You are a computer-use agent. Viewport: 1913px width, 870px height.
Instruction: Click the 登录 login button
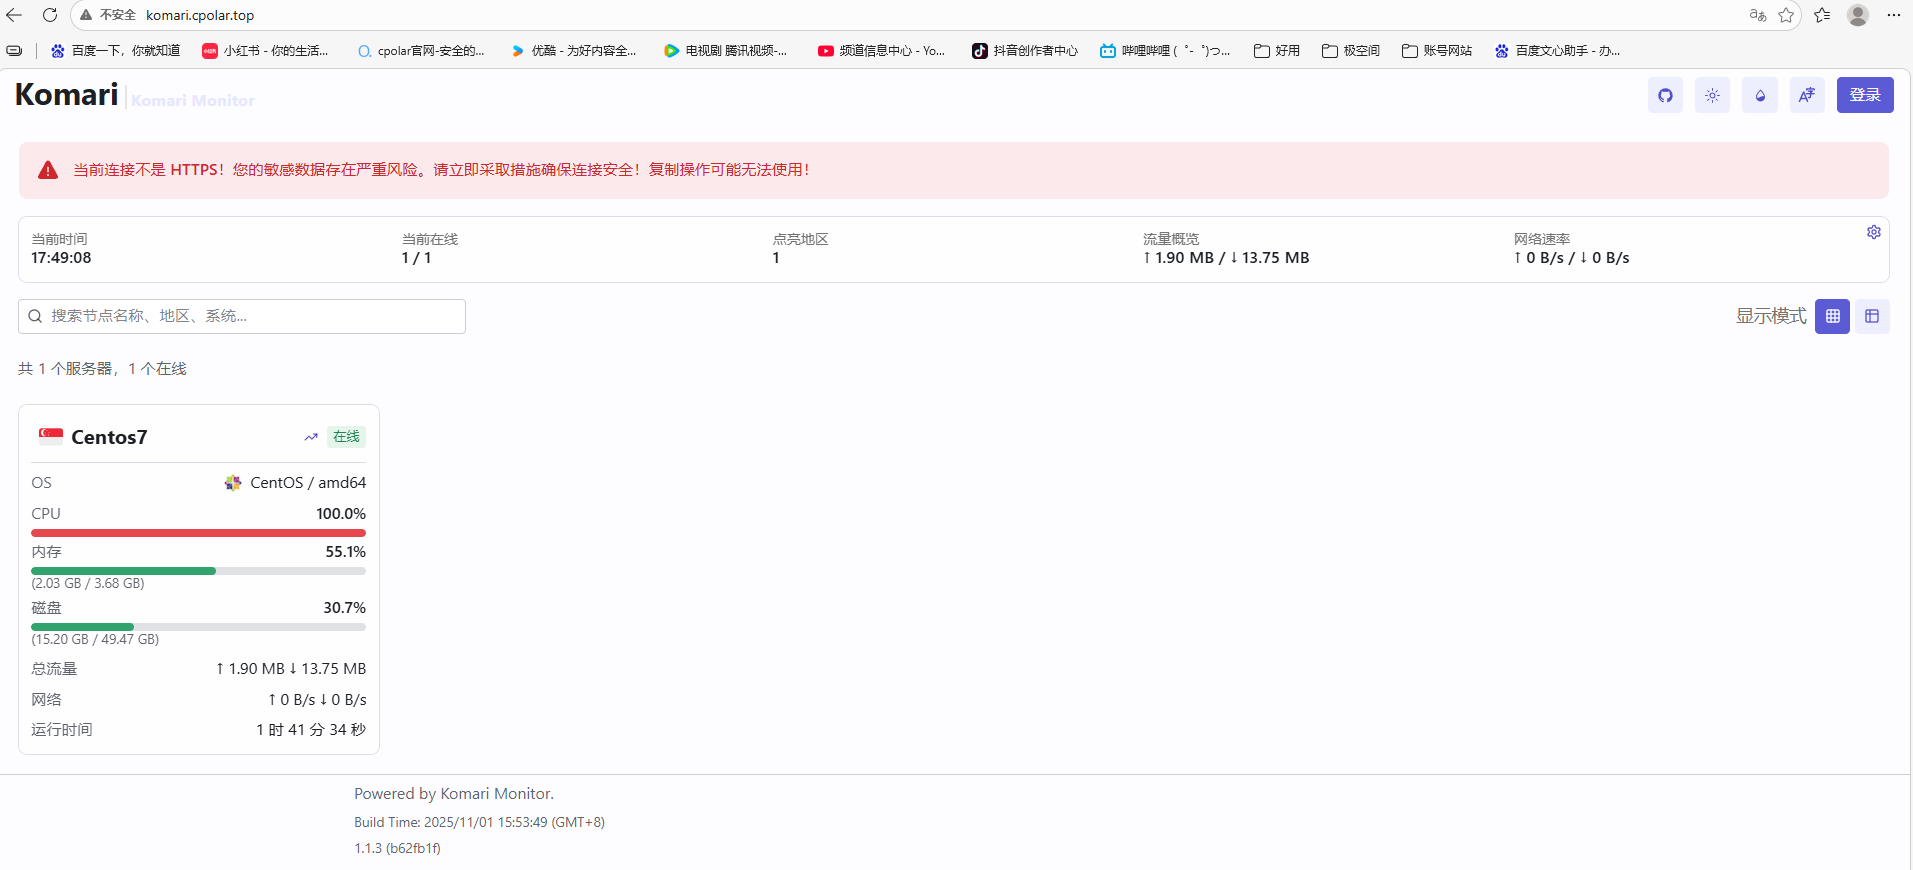(1864, 95)
